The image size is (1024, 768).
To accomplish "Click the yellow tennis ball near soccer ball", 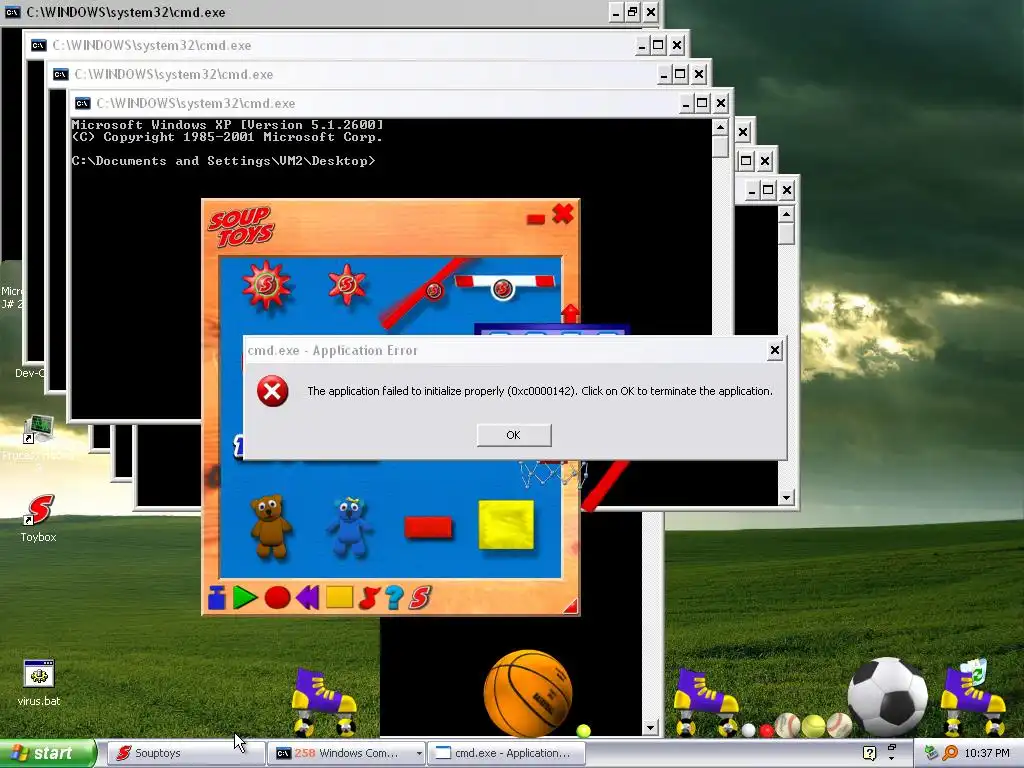I will coord(813,726).
